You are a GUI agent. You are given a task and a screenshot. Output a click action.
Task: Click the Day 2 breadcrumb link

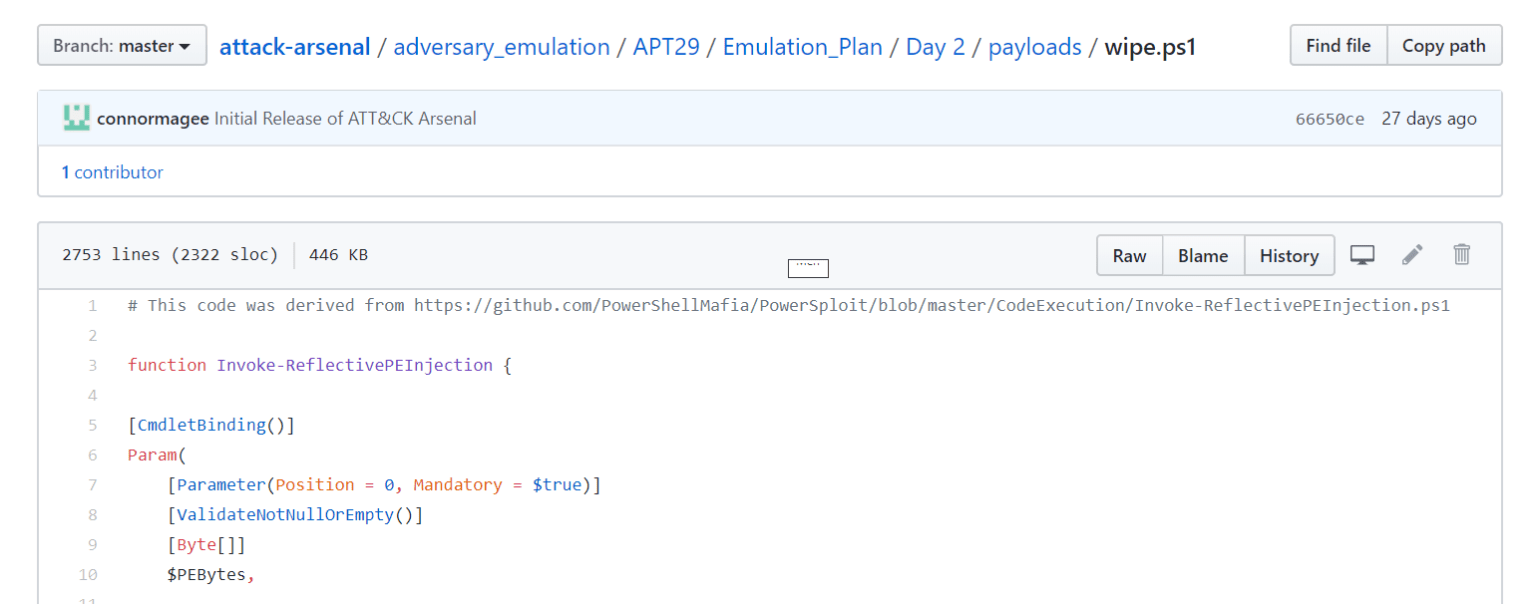(935, 46)
